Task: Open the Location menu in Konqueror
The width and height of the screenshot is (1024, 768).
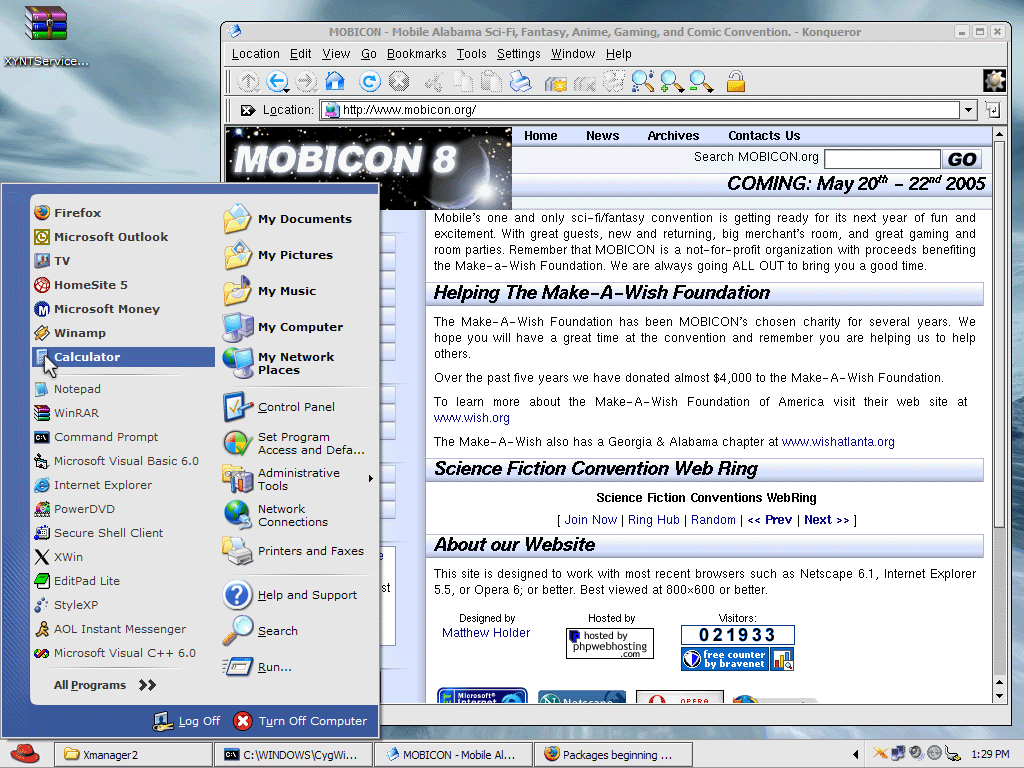Action: coord(255,54)
